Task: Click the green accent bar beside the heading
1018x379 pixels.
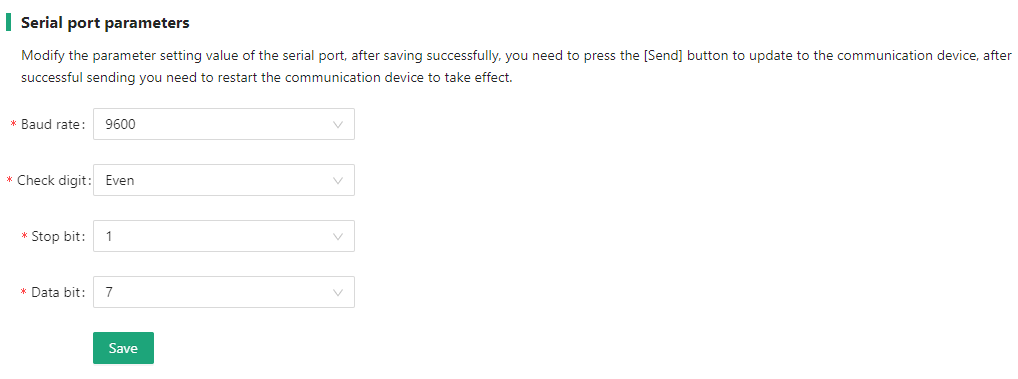Action: 8,23
